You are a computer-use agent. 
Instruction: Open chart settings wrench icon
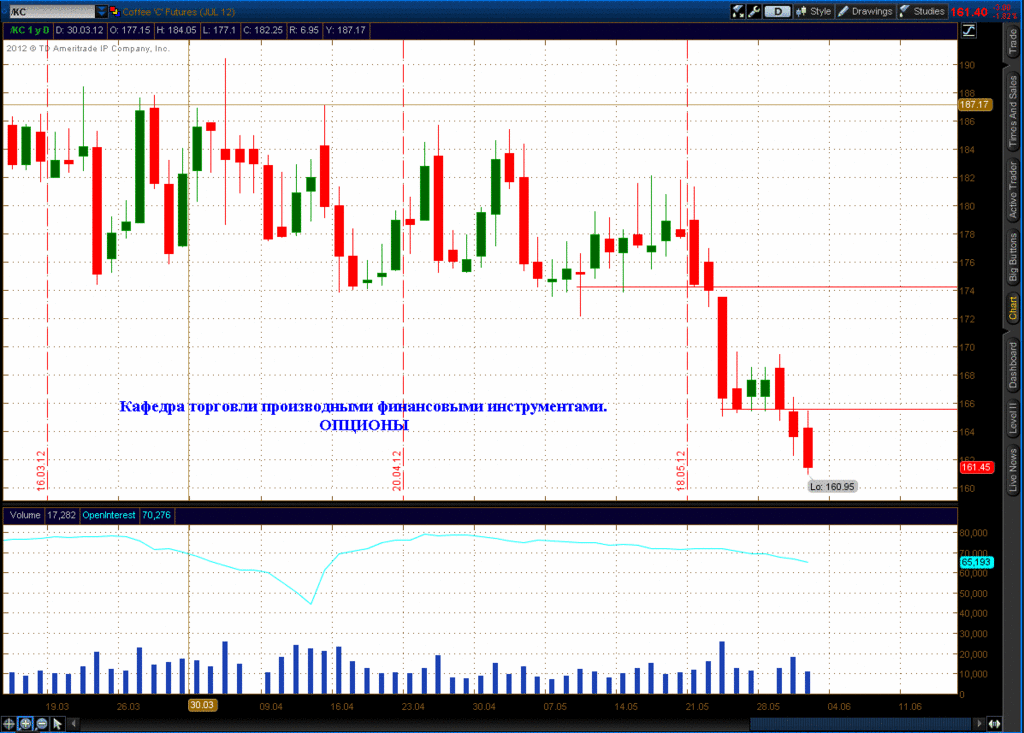(x=754, y=11)
